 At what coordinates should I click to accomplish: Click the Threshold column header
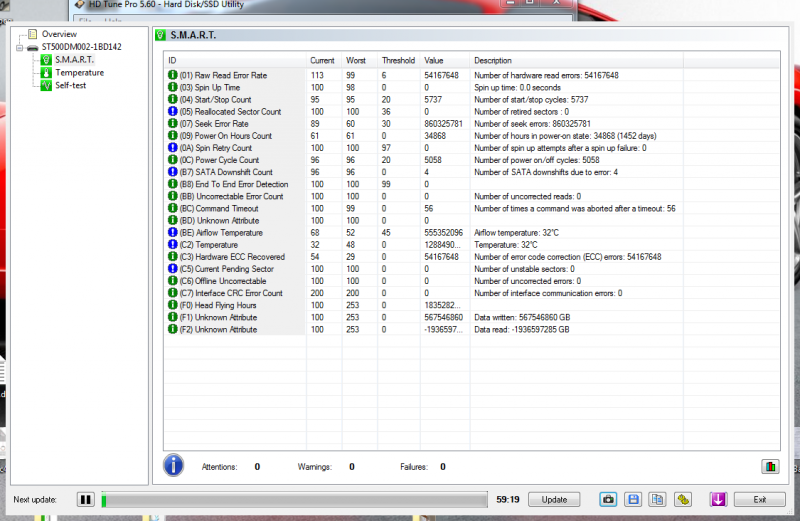click(x=399, y=60)
